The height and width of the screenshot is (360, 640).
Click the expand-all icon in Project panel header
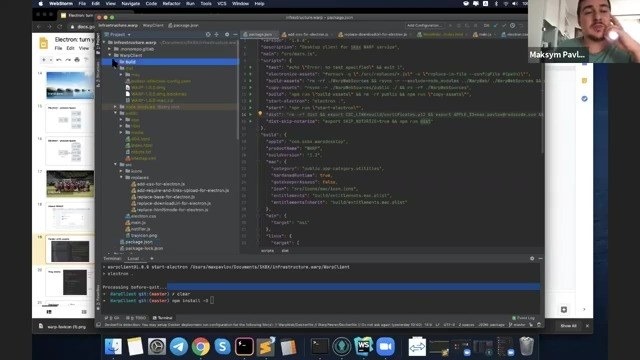(x=217, y=35)
